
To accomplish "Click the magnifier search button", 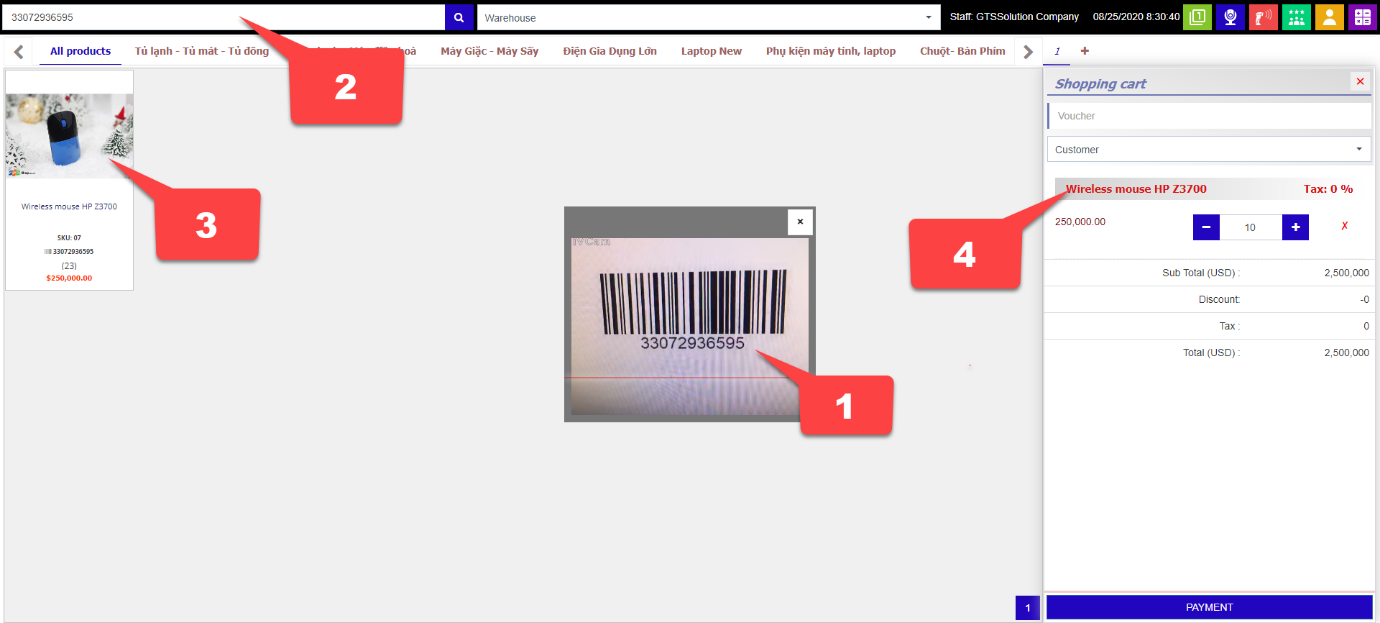I will pos(458,17).
